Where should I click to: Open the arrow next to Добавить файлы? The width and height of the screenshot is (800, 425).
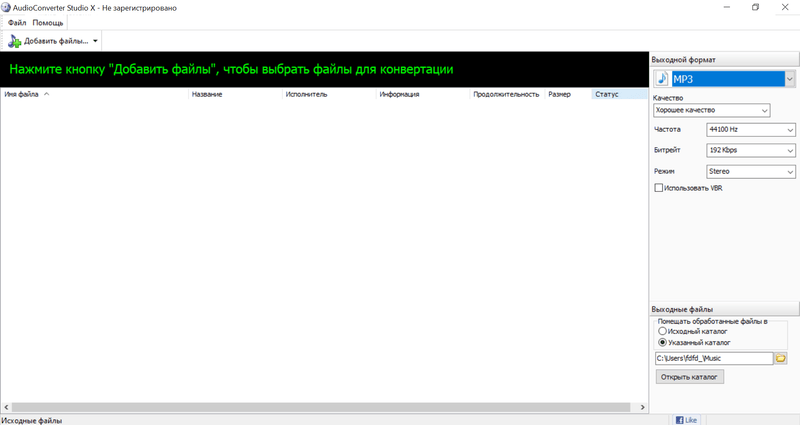96,41
